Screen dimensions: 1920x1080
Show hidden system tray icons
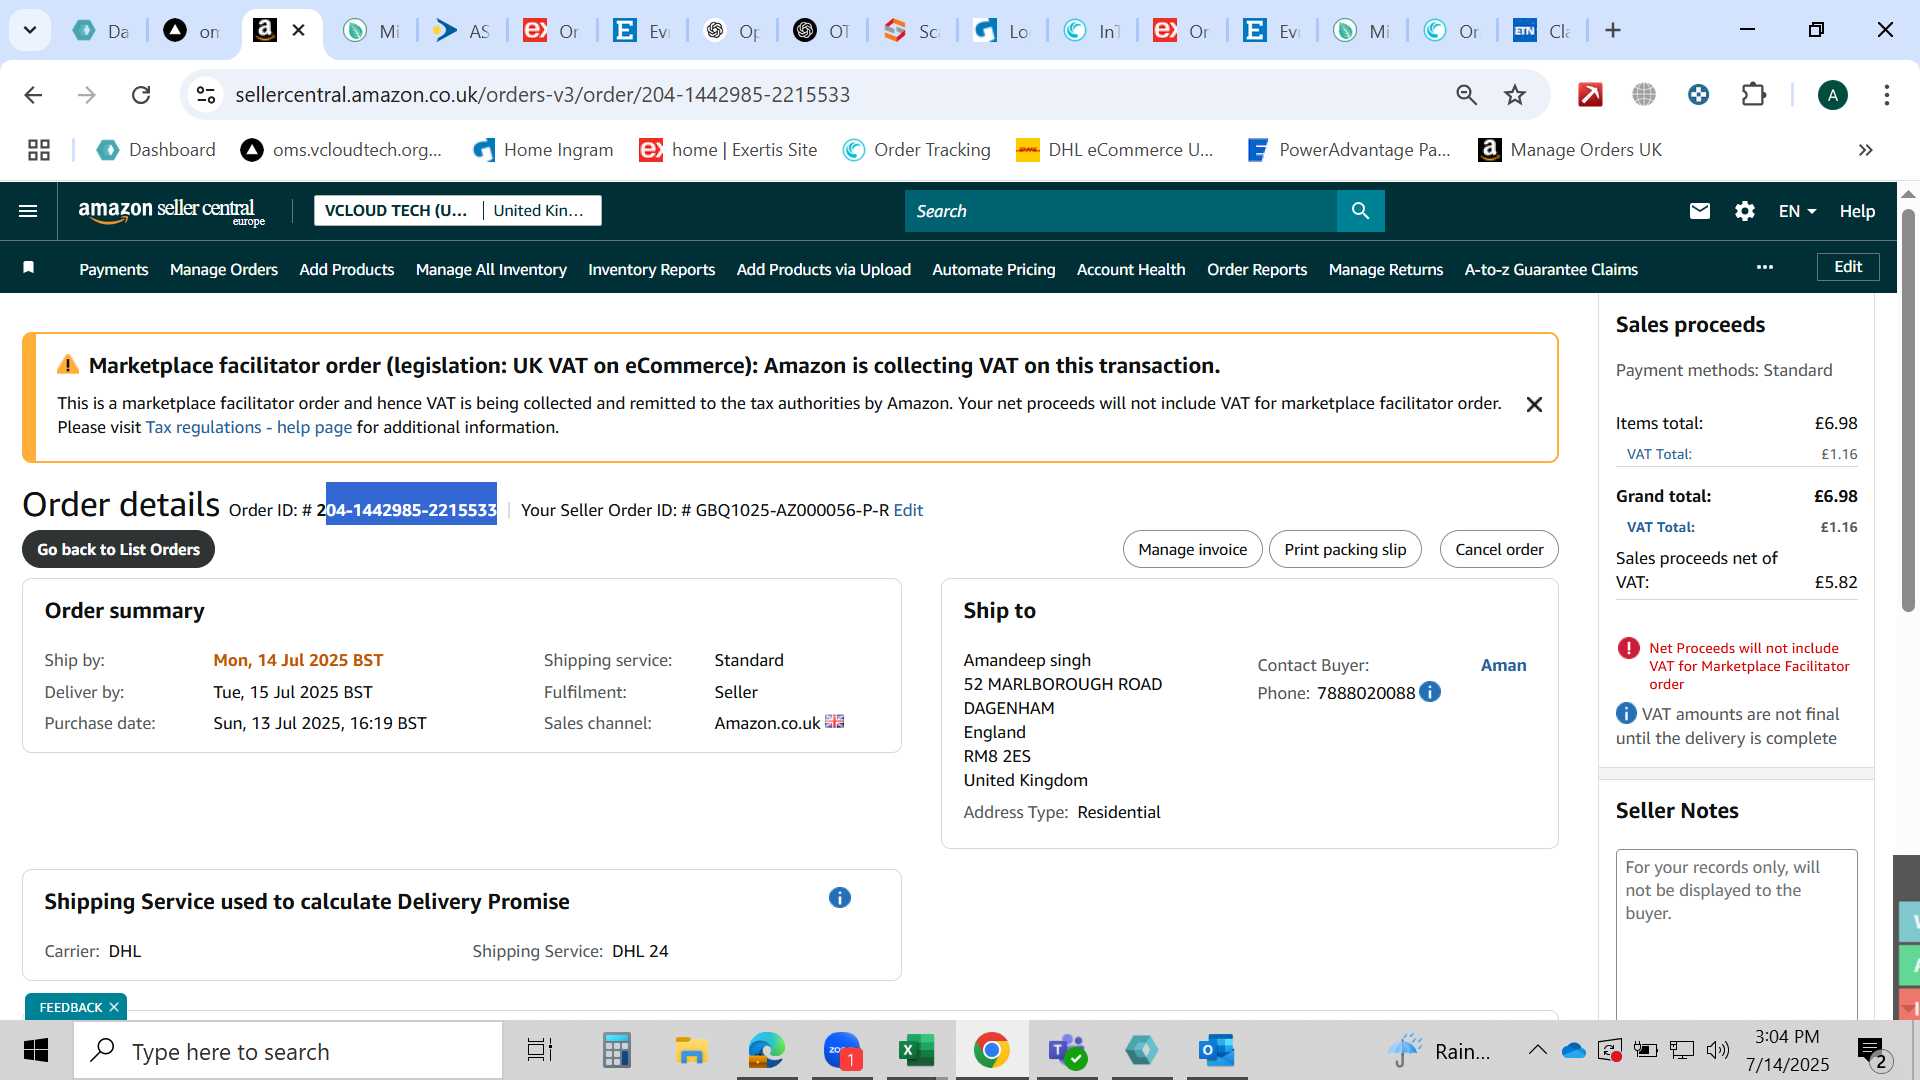tap(1537, 1051)
